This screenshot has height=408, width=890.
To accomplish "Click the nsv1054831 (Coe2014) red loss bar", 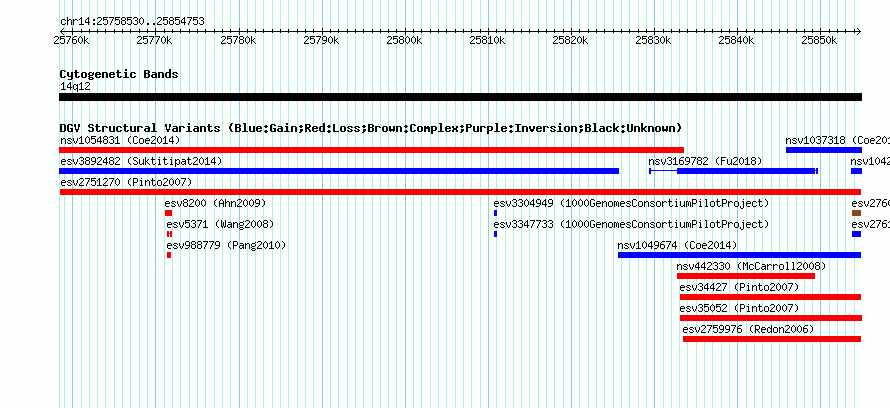I will [x=371, y=150].
